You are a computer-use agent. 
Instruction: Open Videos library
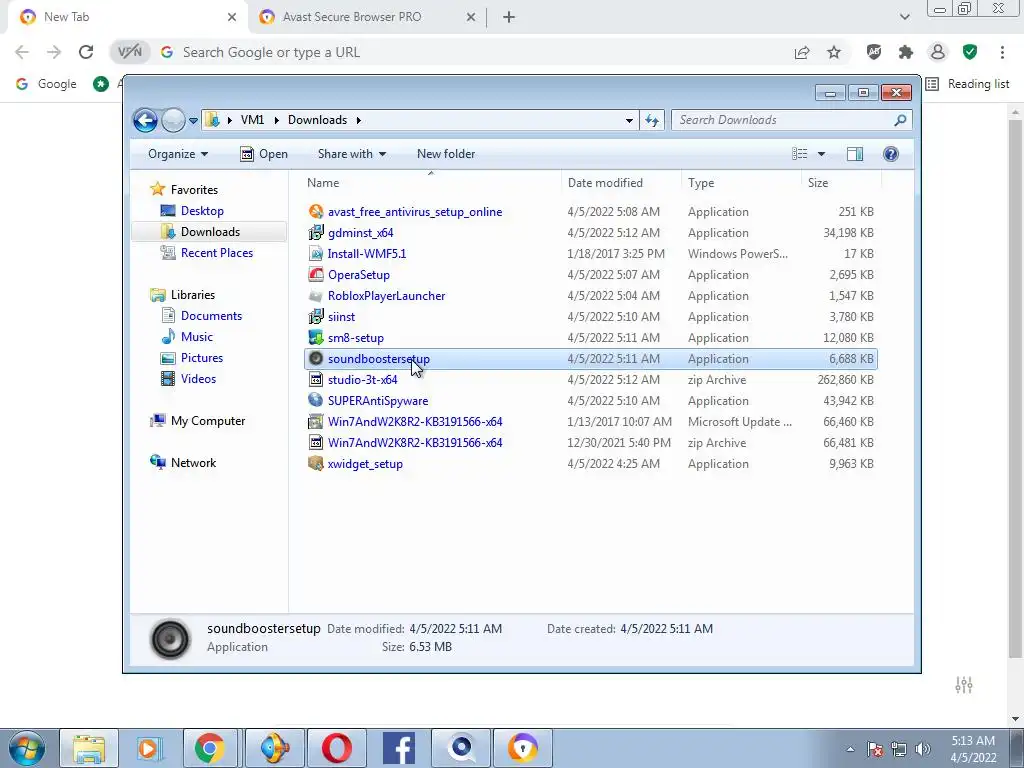(x=198, y=379)
